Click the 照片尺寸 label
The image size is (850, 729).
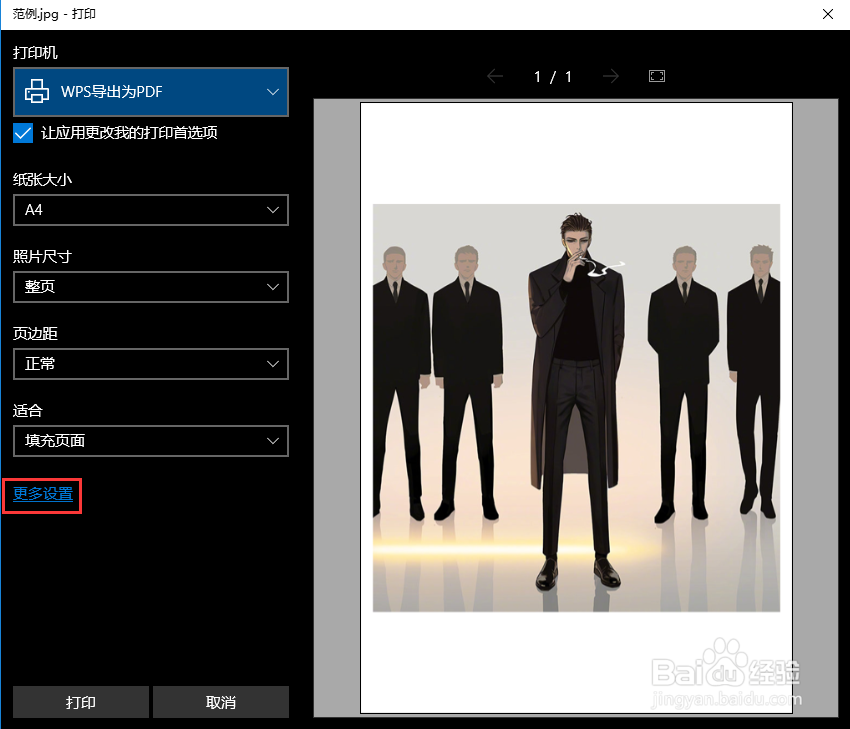(x=42, y=256)
